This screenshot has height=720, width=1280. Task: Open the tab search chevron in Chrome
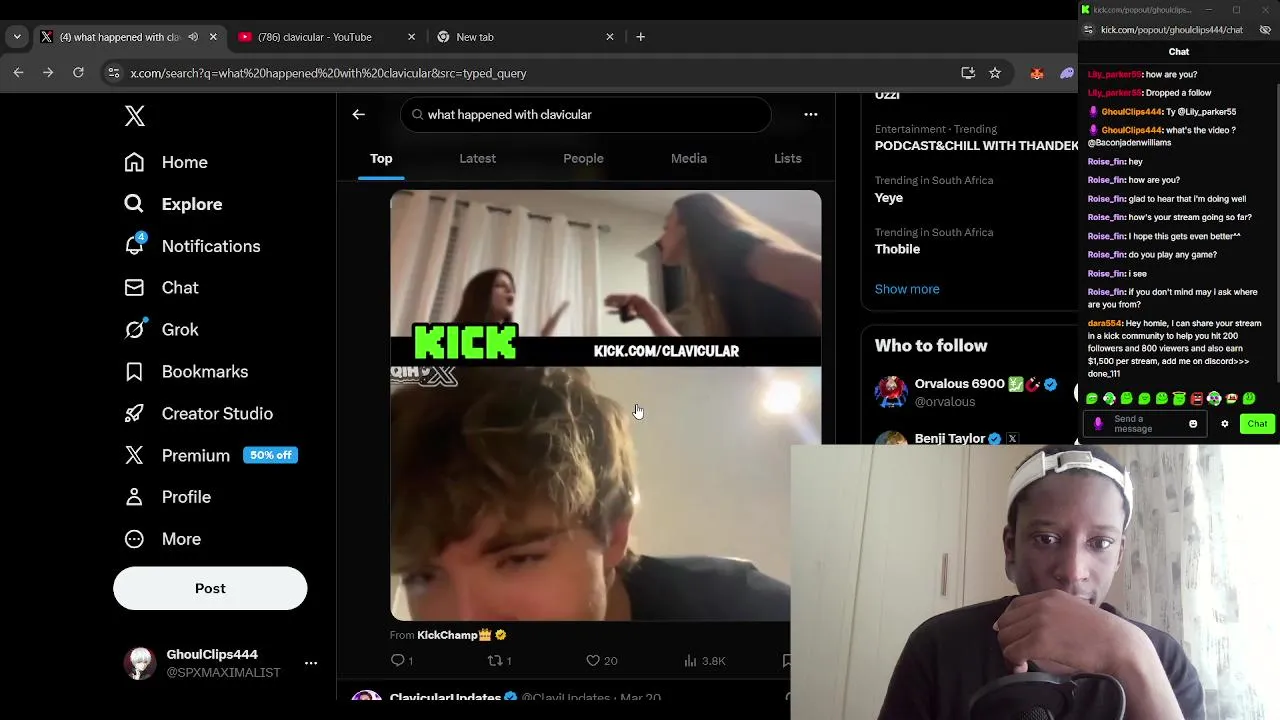tap(17, 37)
